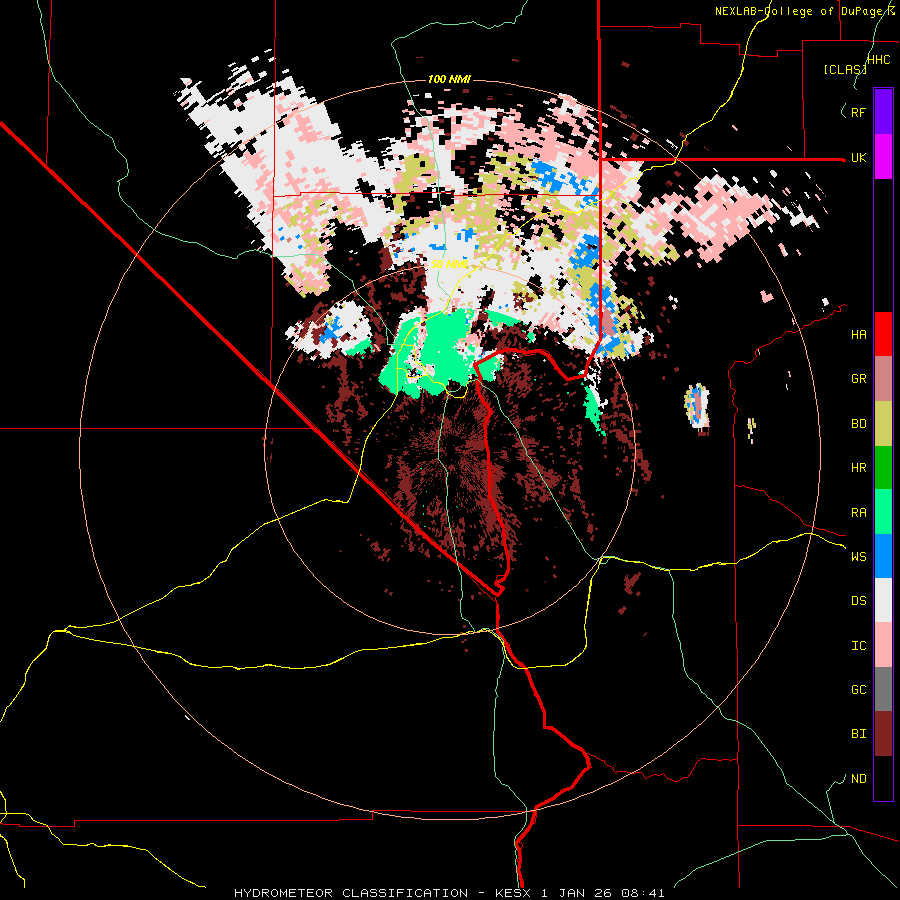Viewport: 900px width, 900px height.
Task: Click the 50 NMI range ring label
Action: click(x=449, y=265)
